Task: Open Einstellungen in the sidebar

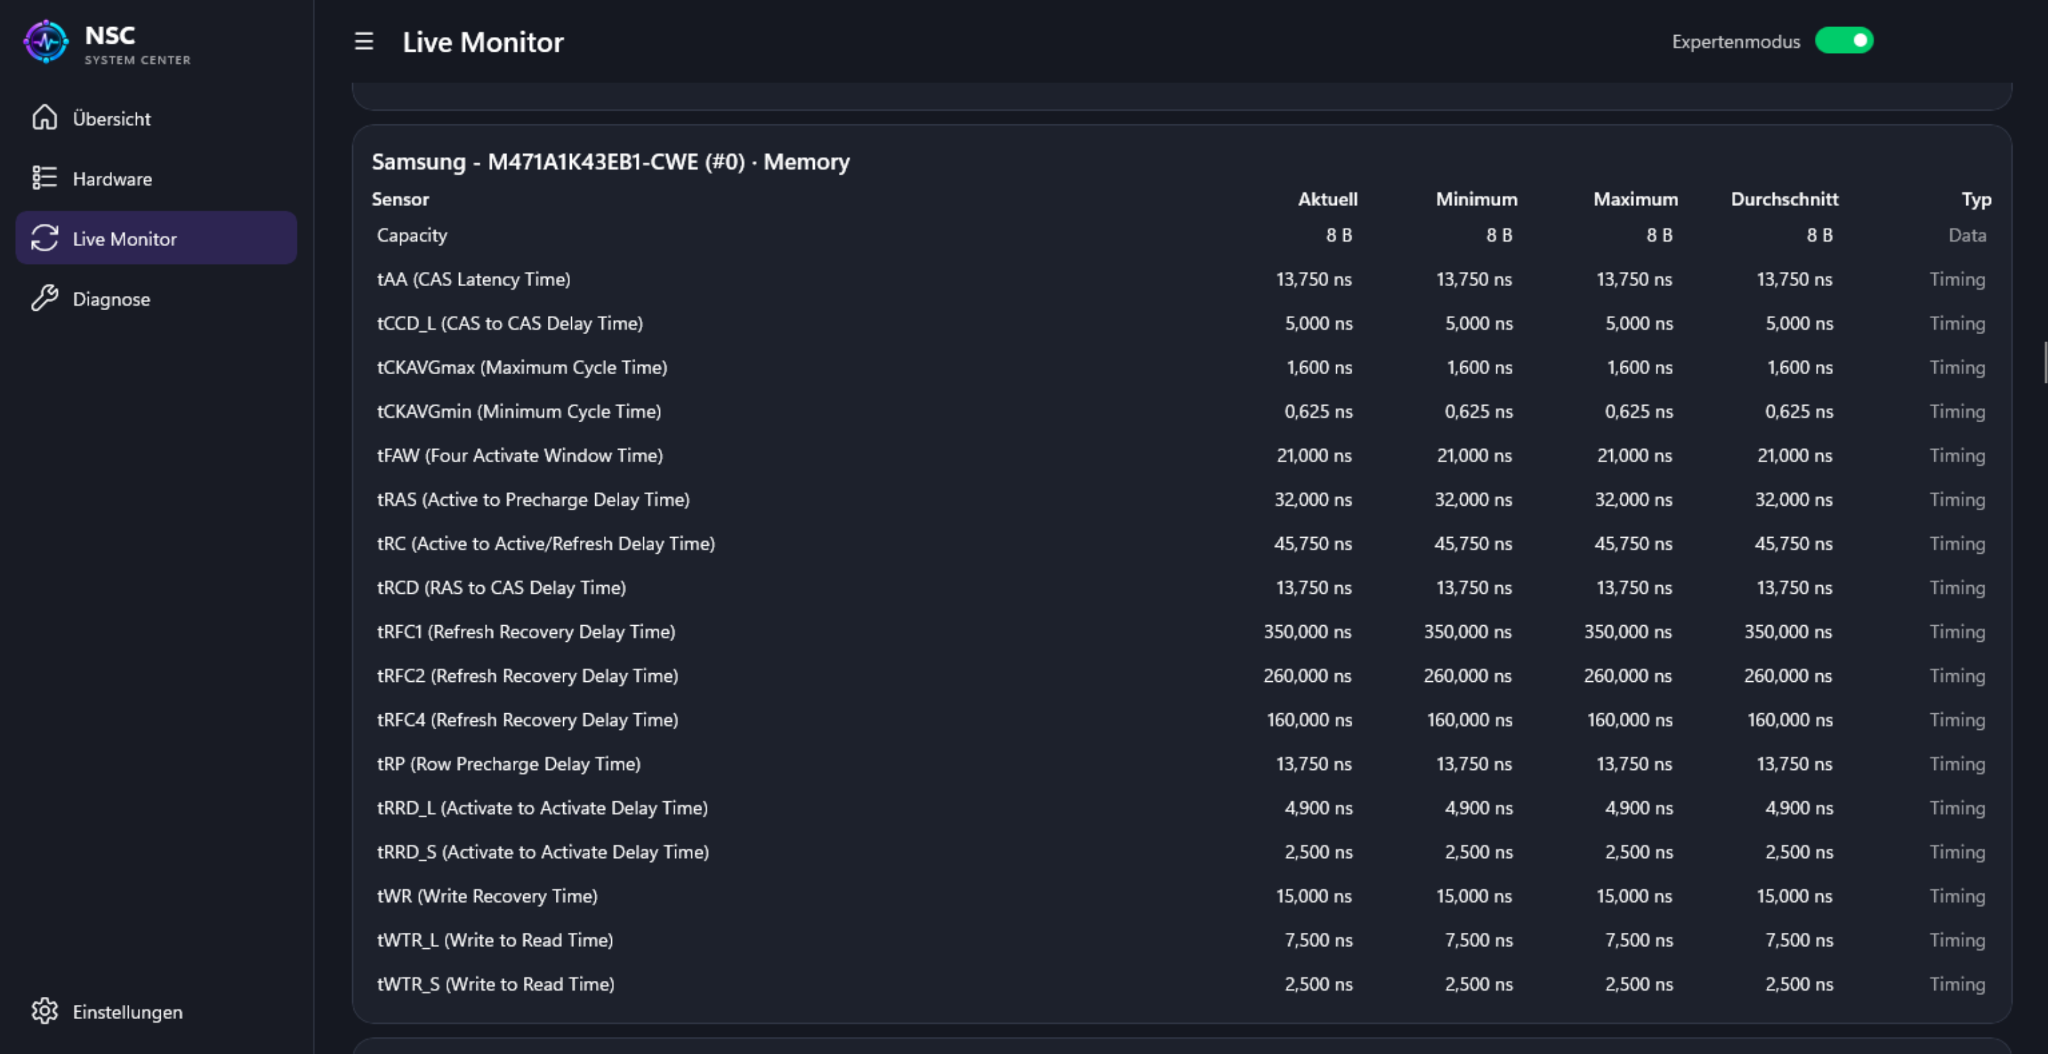Action: click(x=156, y=1011)
